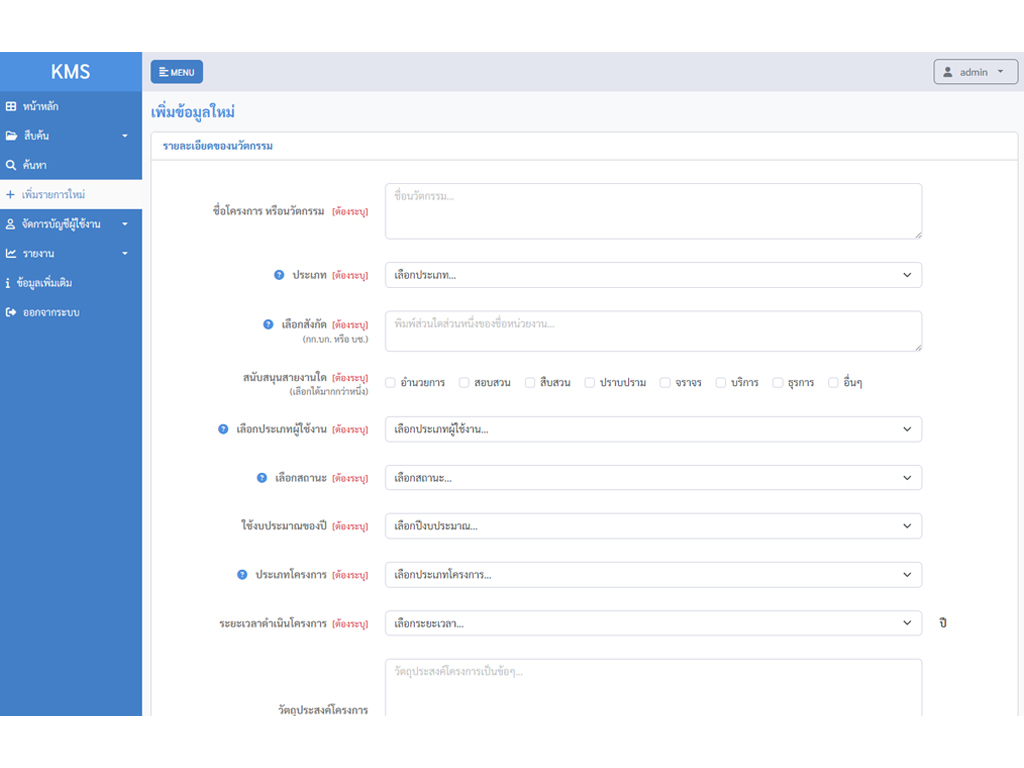Open the admin user menu button

[975, 72]
